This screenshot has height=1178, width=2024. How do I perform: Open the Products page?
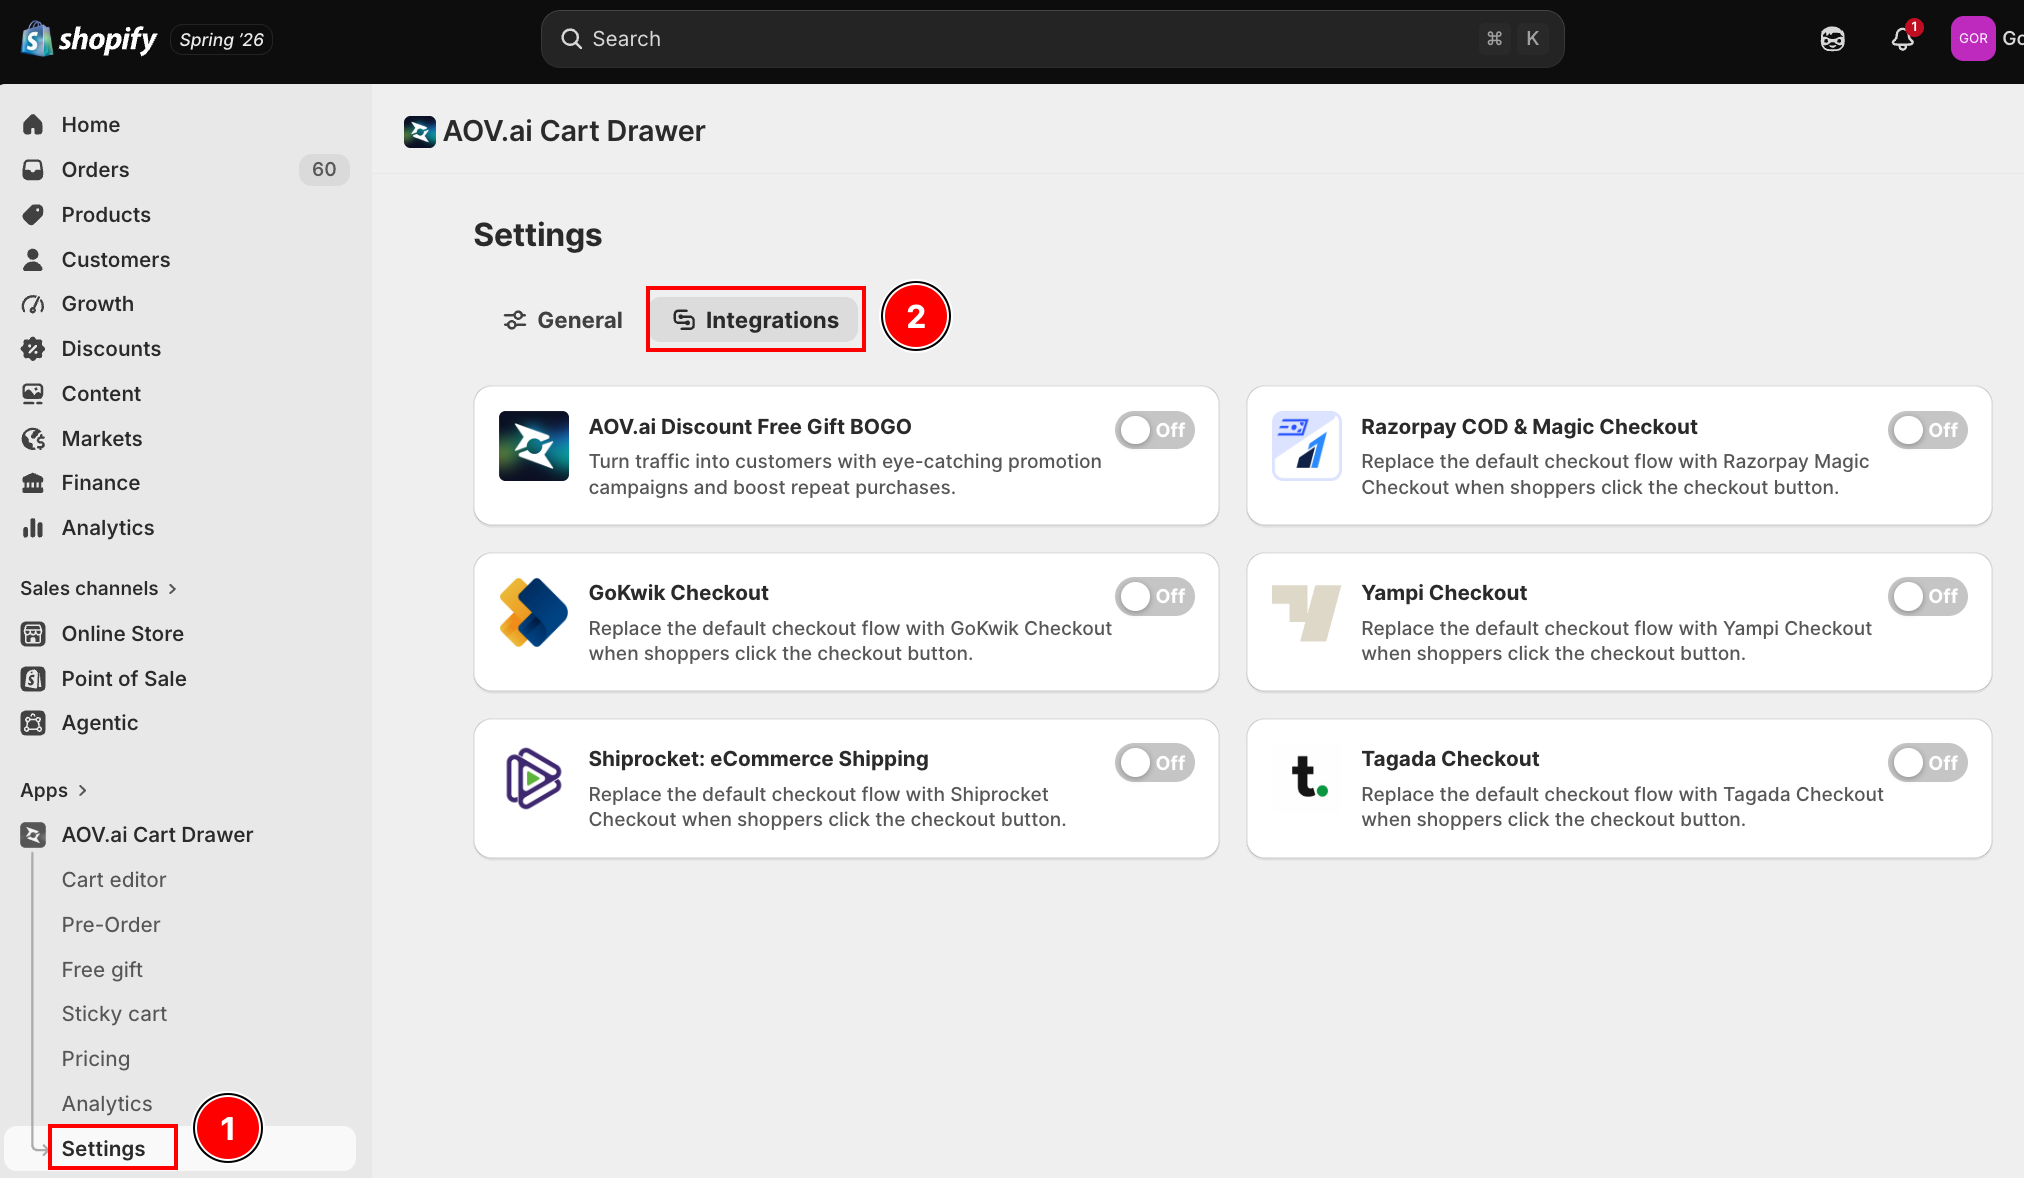106,215
